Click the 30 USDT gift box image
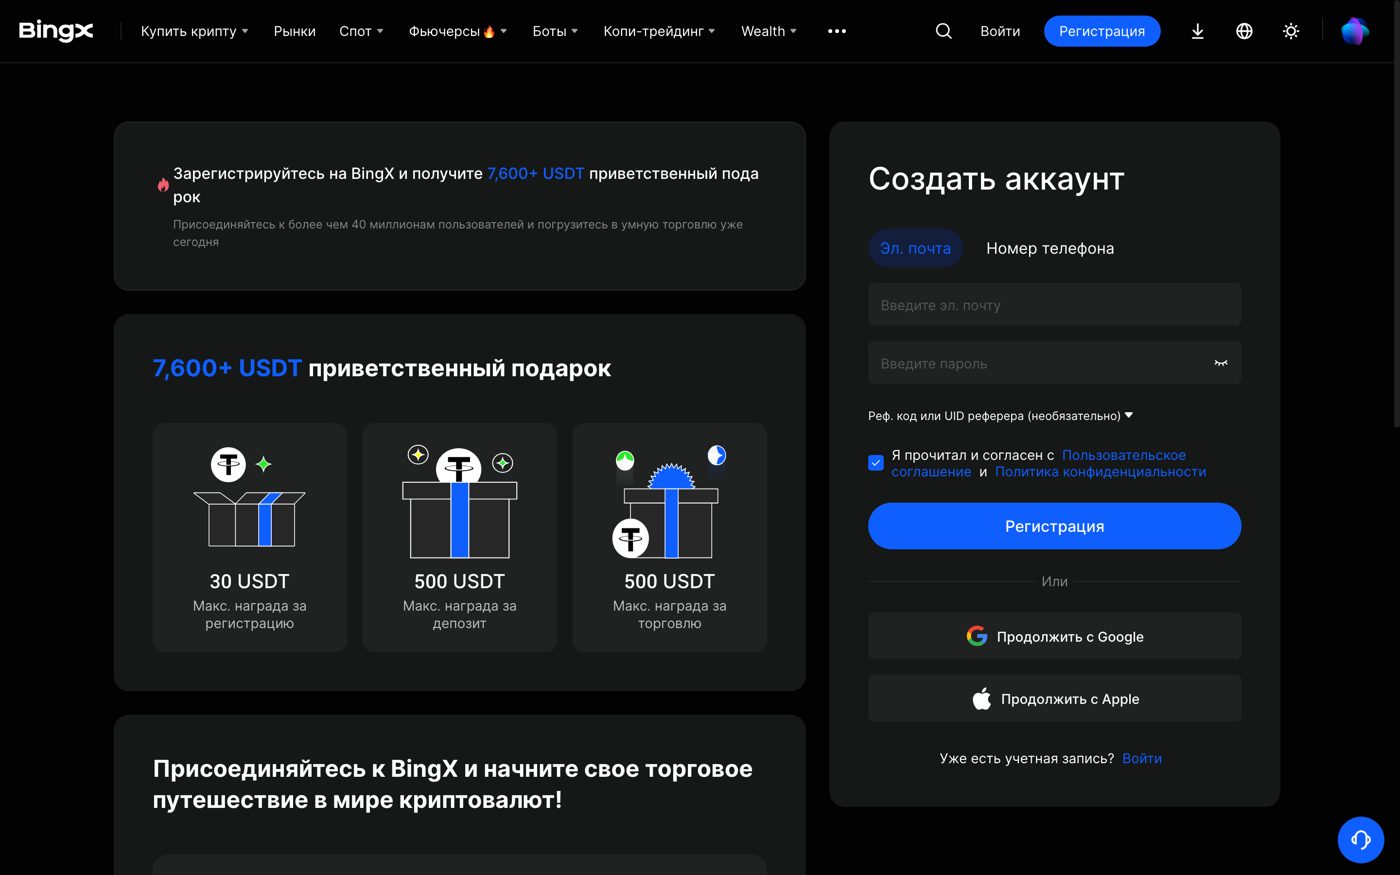1400x875 pixels. pos(249,497)
